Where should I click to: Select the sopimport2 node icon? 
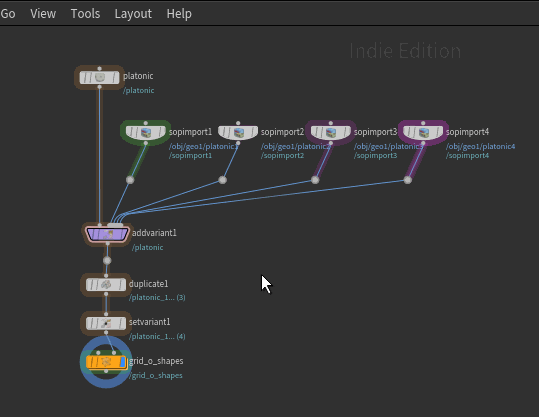tap(239, 132)
